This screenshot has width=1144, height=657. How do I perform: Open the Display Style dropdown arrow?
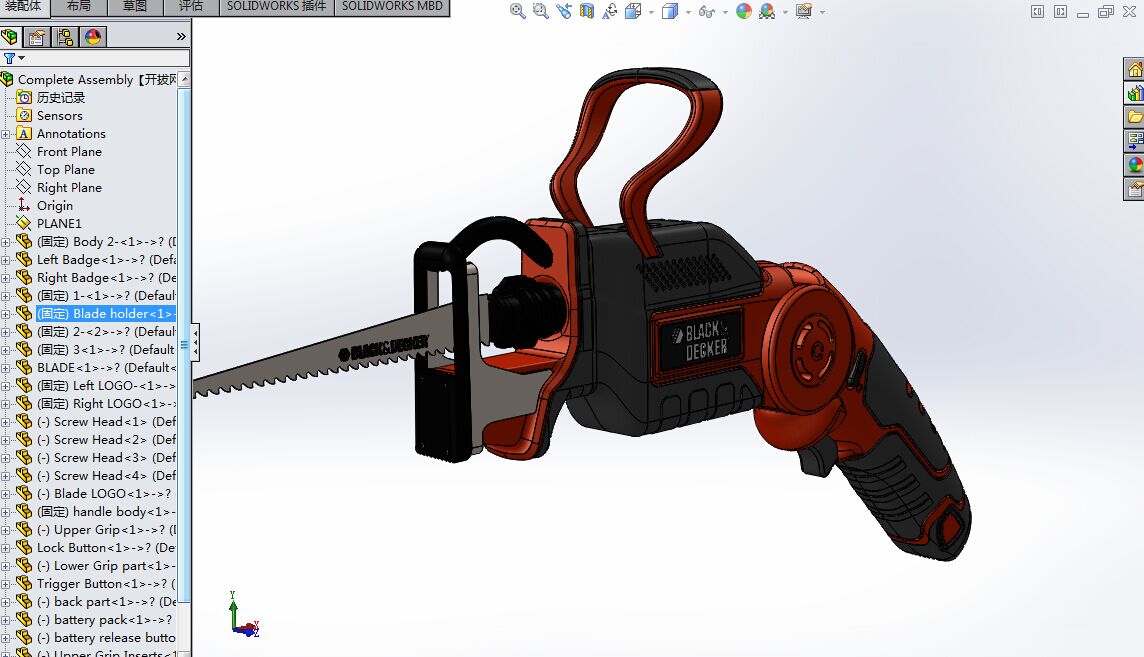(x=688, y=12)
